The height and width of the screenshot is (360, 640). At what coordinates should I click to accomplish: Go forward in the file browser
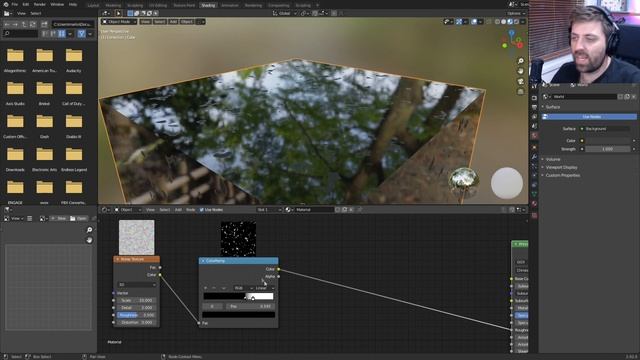tap(16, 24)
